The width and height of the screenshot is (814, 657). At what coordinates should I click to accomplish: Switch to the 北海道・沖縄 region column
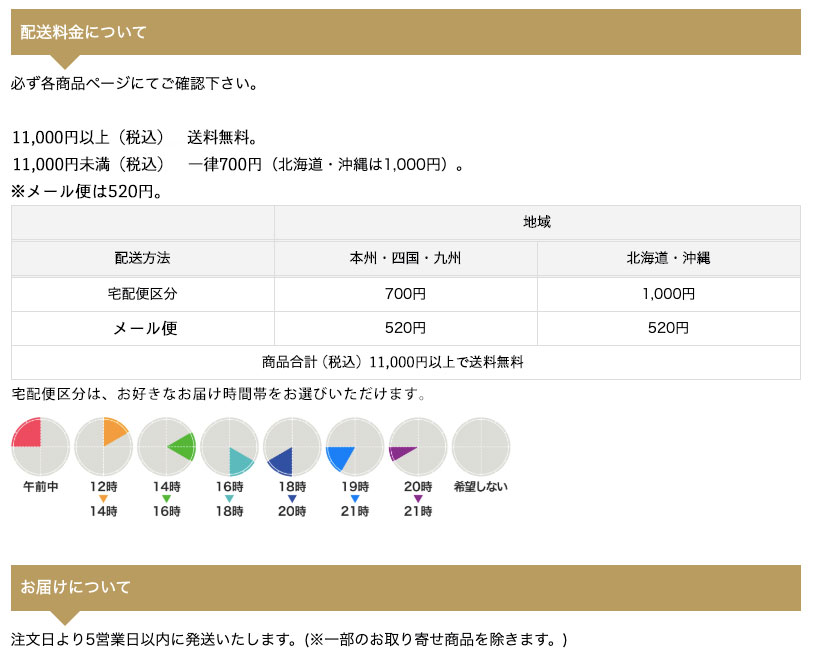pos(667,258)
